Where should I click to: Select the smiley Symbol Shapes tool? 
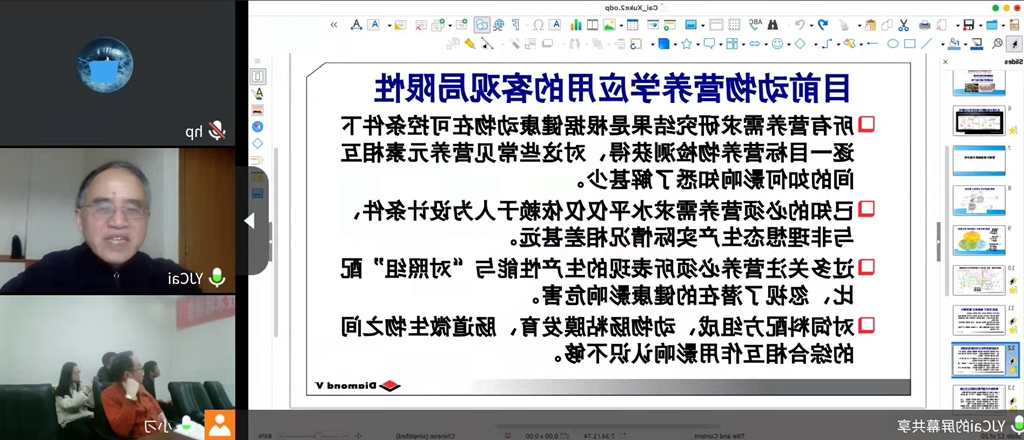tap(777, 44)
